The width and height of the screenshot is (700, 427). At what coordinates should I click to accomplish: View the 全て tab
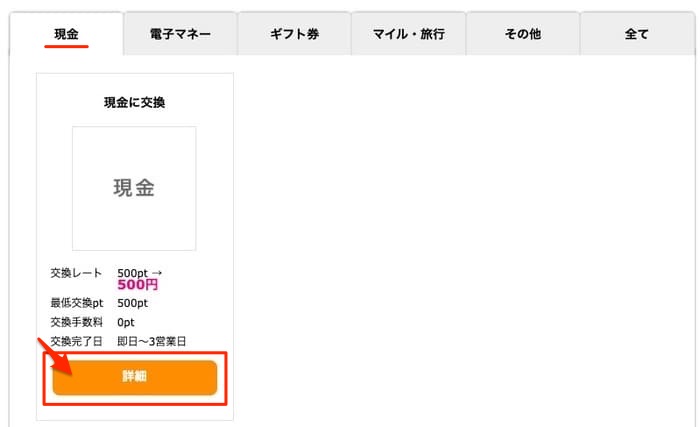coord(637,34)
